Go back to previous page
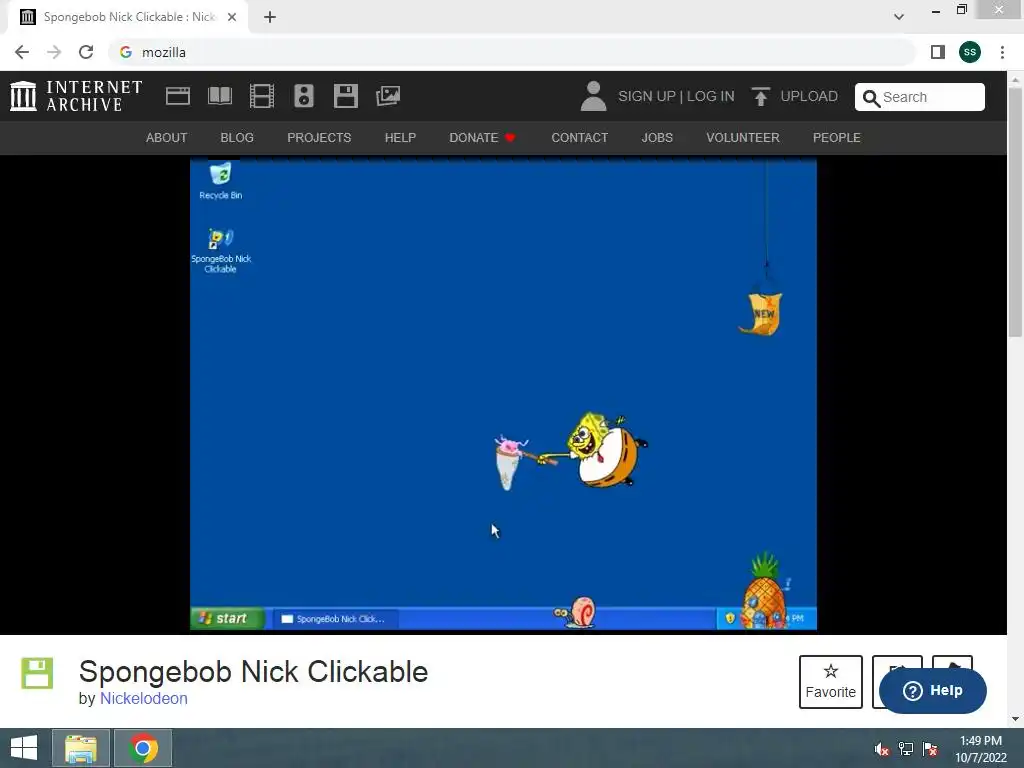 point(22,52)
